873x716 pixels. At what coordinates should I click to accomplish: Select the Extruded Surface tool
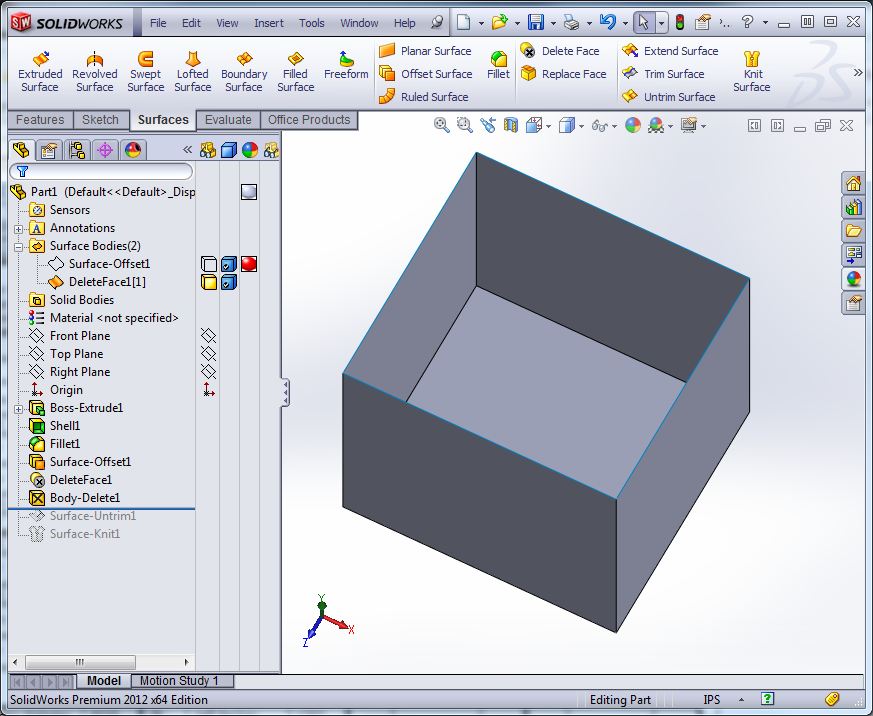(40, 72)
